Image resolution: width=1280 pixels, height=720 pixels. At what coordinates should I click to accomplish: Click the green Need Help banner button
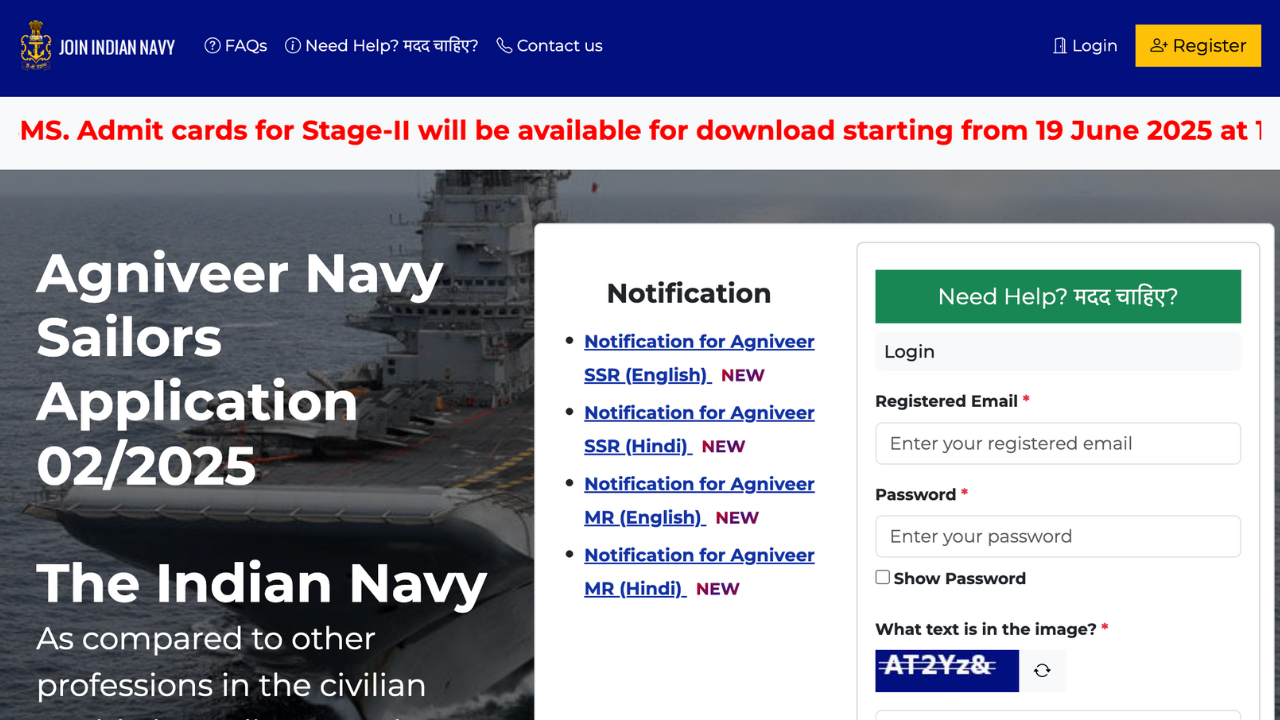1057,297
